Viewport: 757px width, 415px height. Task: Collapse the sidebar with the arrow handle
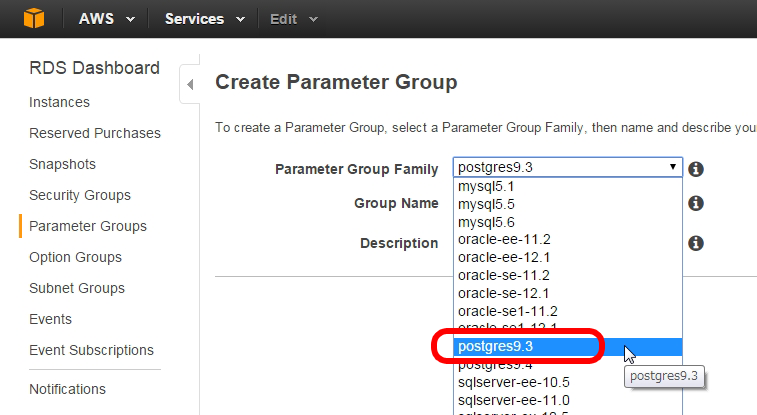pos(190,84)
